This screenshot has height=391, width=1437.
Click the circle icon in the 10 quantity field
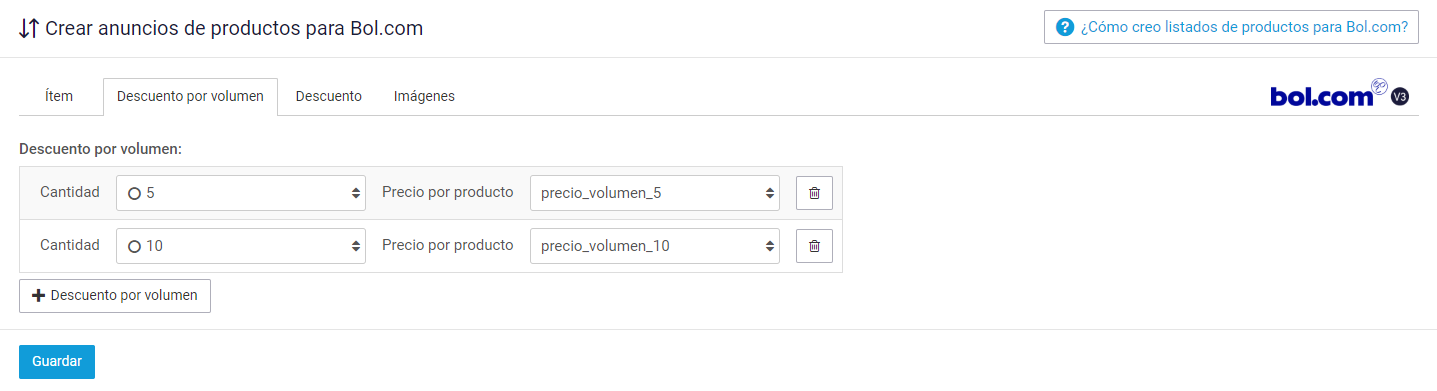(x=134, y=246)
